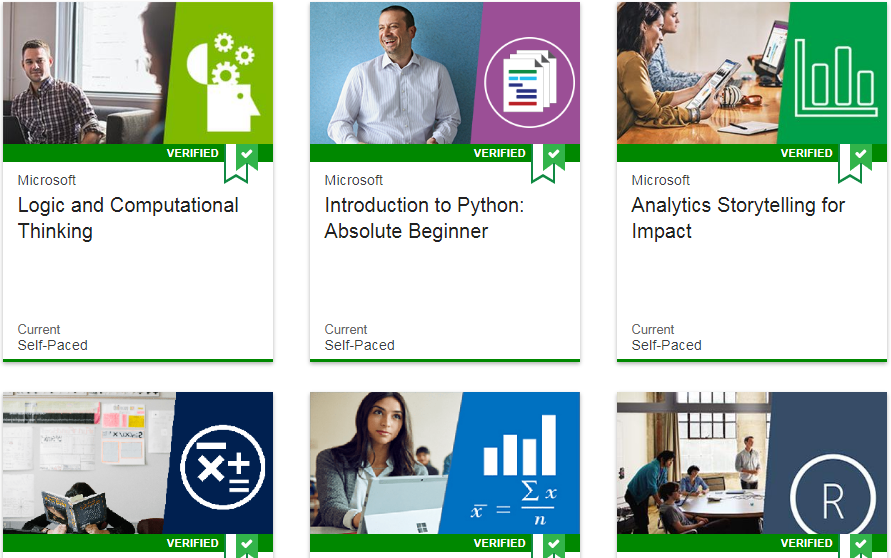Click the math operators circle icon
The height and width of the screenshot is (558, 891).
(x=223, y=467)
